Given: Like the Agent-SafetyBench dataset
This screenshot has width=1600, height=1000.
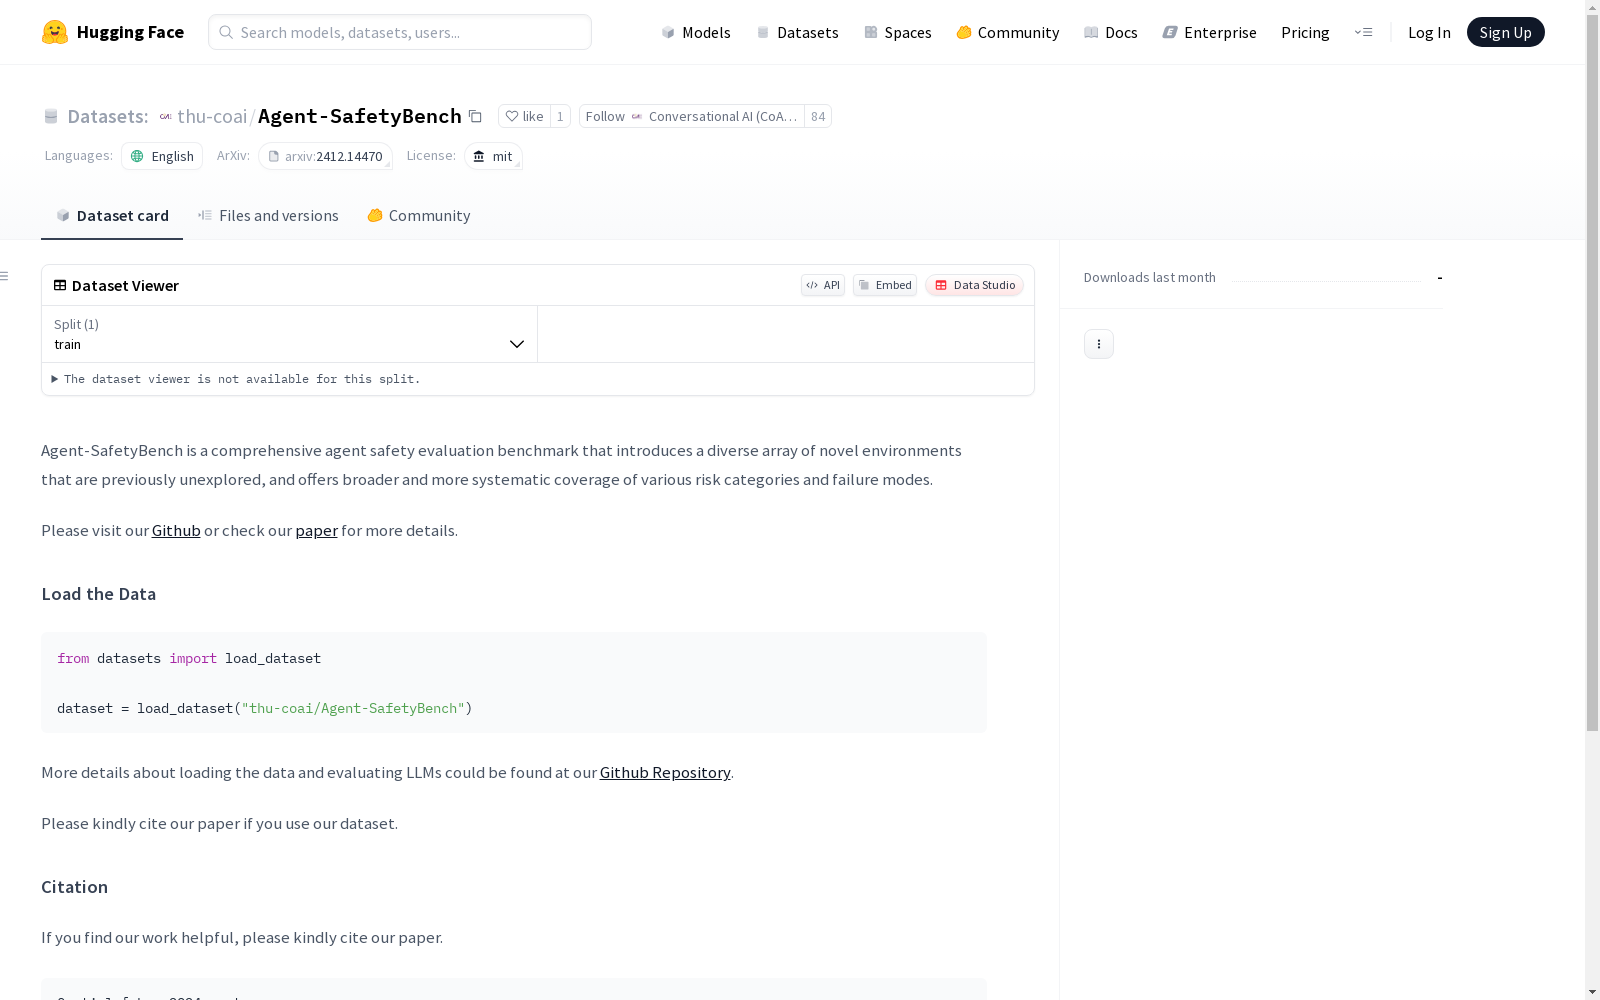Looking at the screenshot, I should pos(524,116).
